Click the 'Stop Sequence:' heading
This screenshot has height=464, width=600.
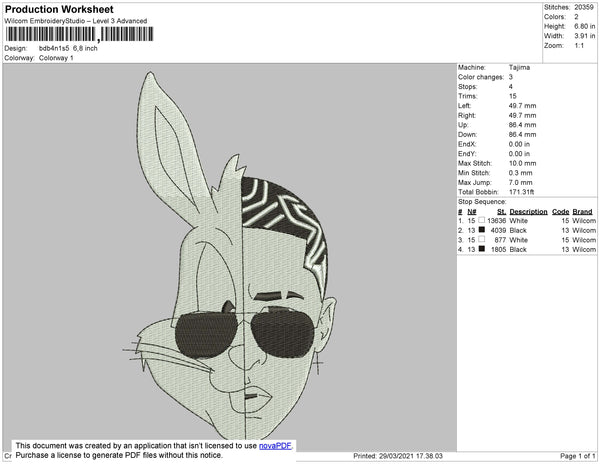[x=482, y=202]
